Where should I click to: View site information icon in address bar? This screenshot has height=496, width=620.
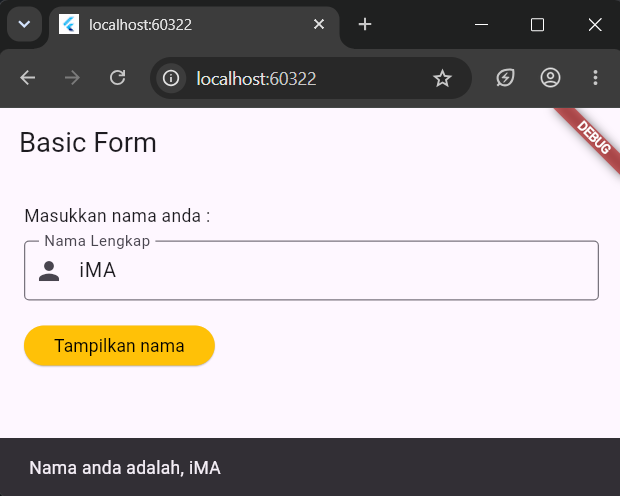171,78
